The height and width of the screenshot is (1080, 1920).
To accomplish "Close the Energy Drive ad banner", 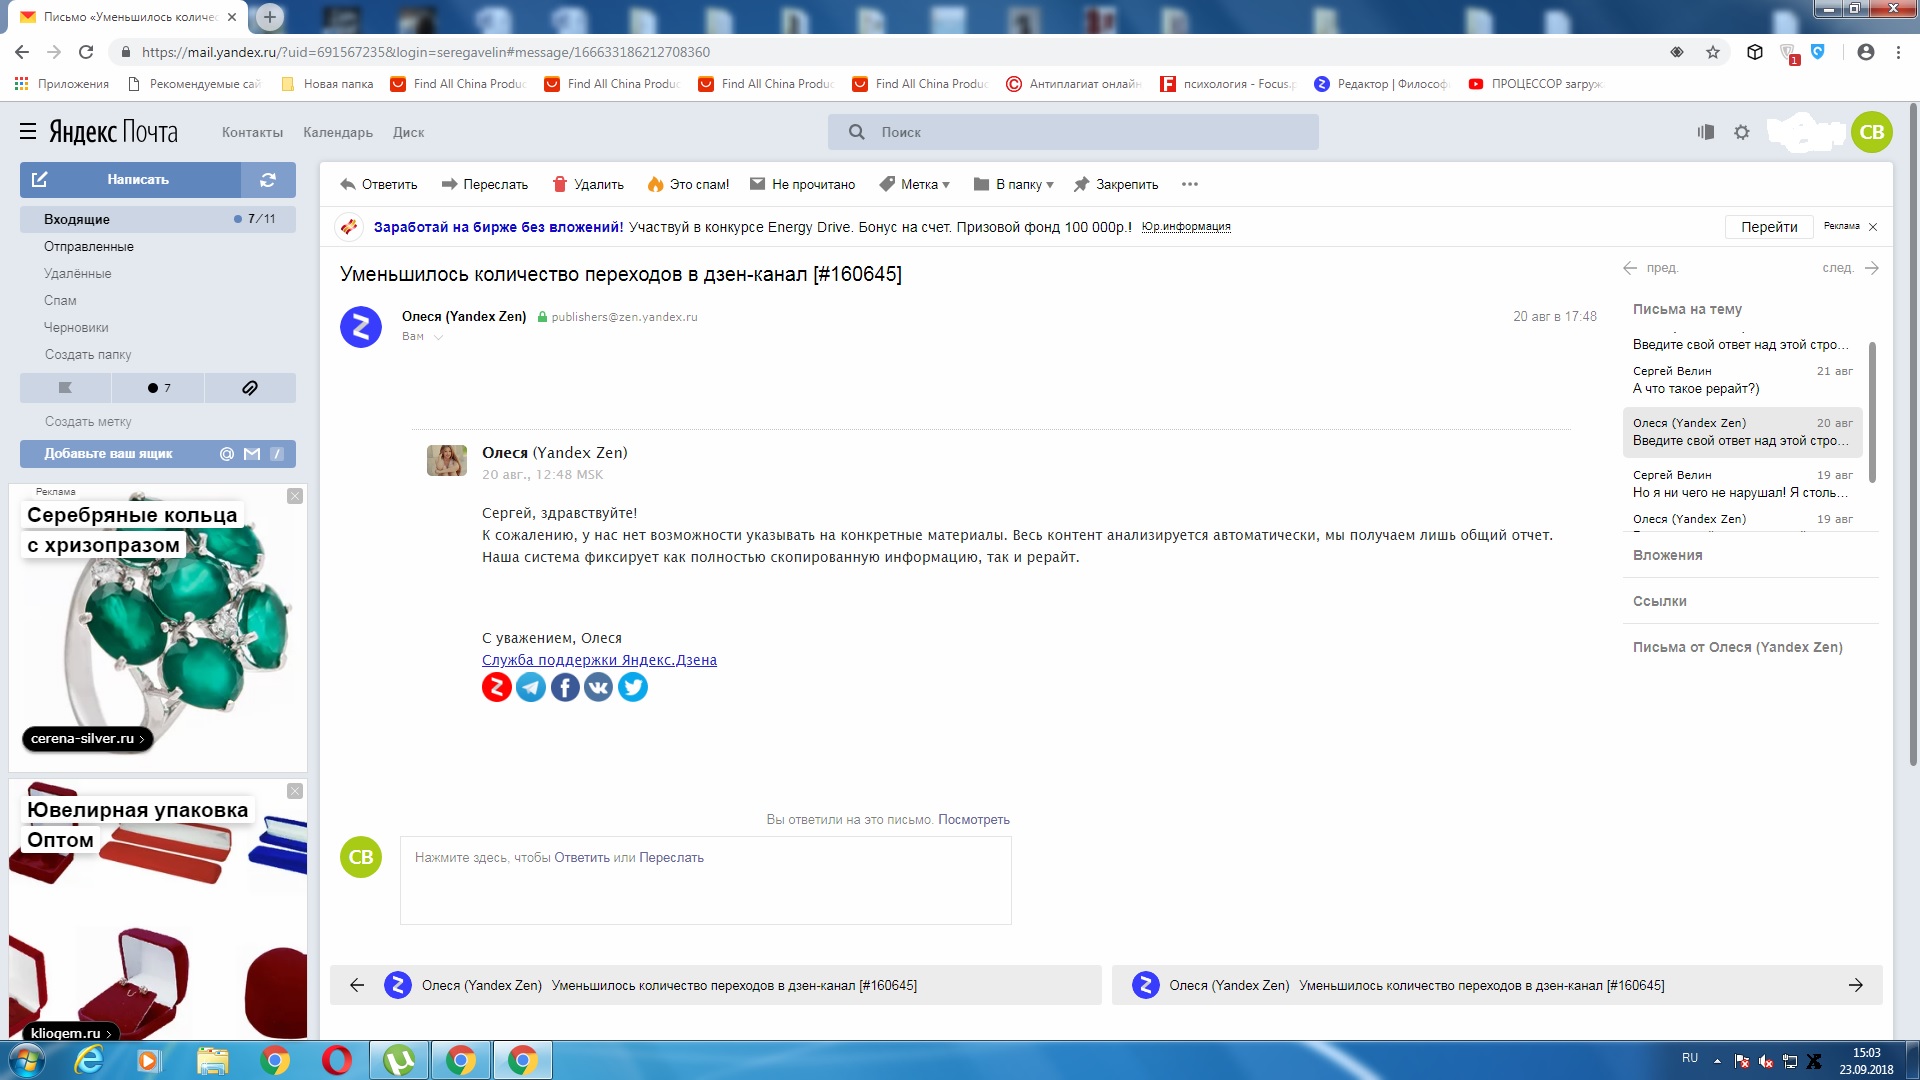I will [1873, 227].
